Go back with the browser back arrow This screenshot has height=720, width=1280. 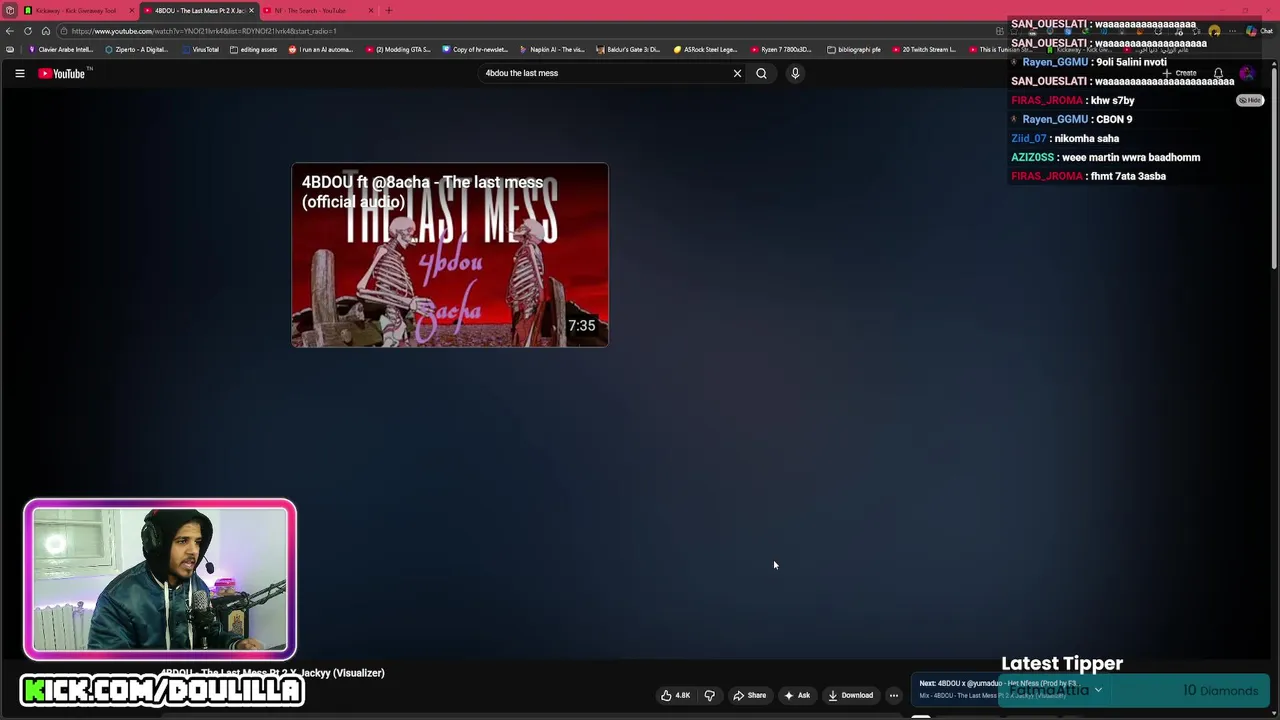10,31
